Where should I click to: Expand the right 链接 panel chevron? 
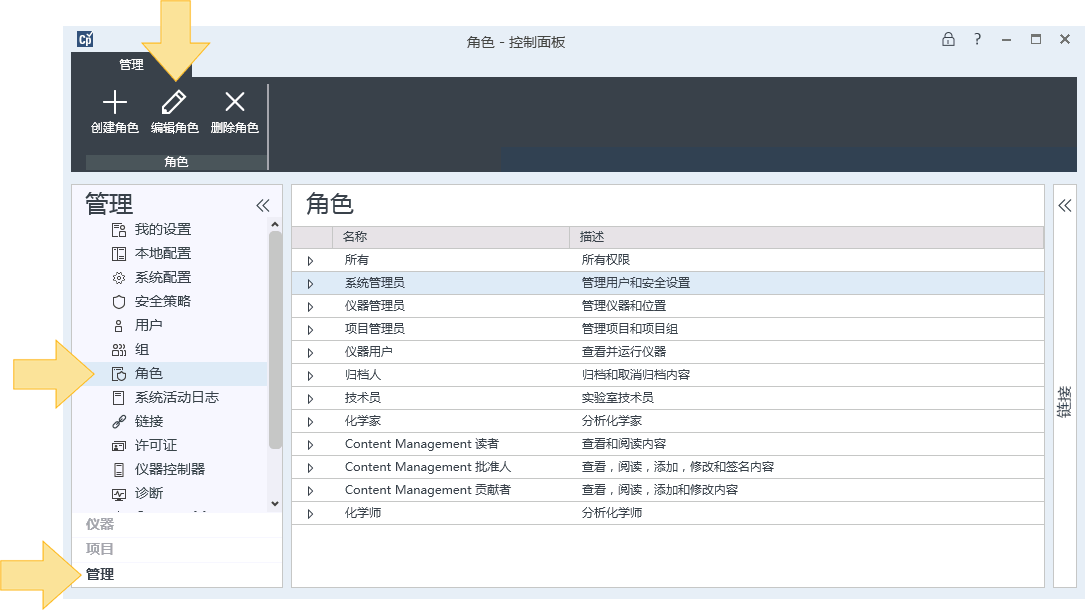1065,205
